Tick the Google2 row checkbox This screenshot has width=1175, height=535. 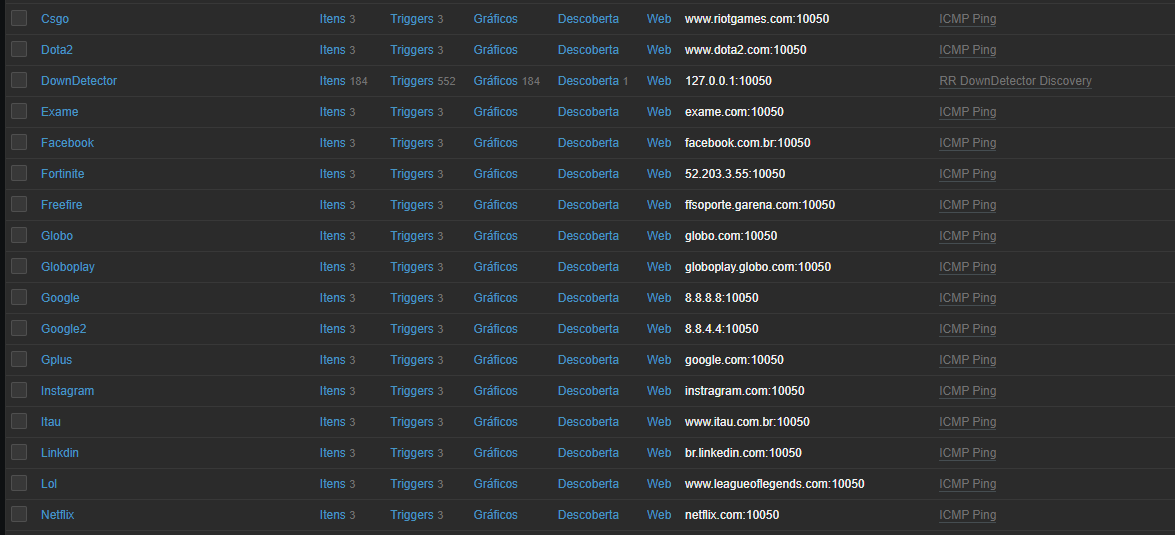coord(19,328)
